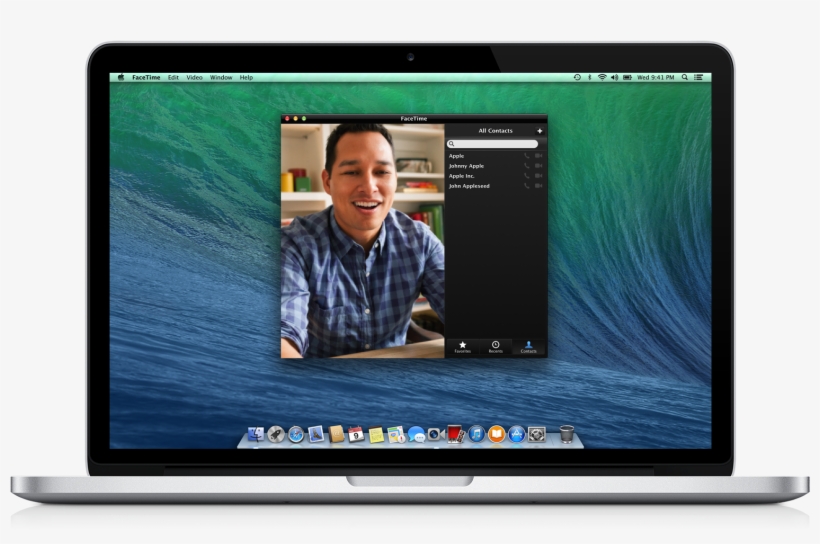Click the Wed 9:41 PM clock

[655, 77]
